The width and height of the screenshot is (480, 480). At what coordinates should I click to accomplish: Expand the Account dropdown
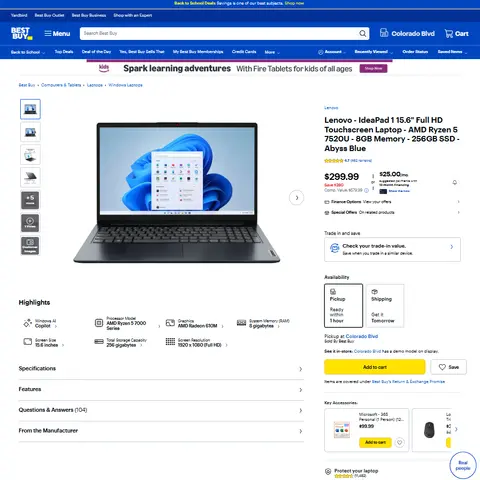[332, 52]
